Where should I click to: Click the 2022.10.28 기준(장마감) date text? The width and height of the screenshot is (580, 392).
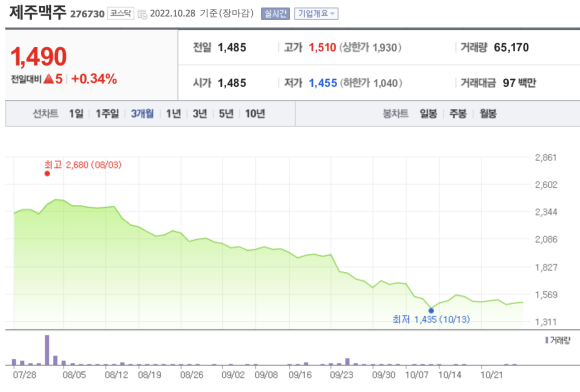point(202,14)
